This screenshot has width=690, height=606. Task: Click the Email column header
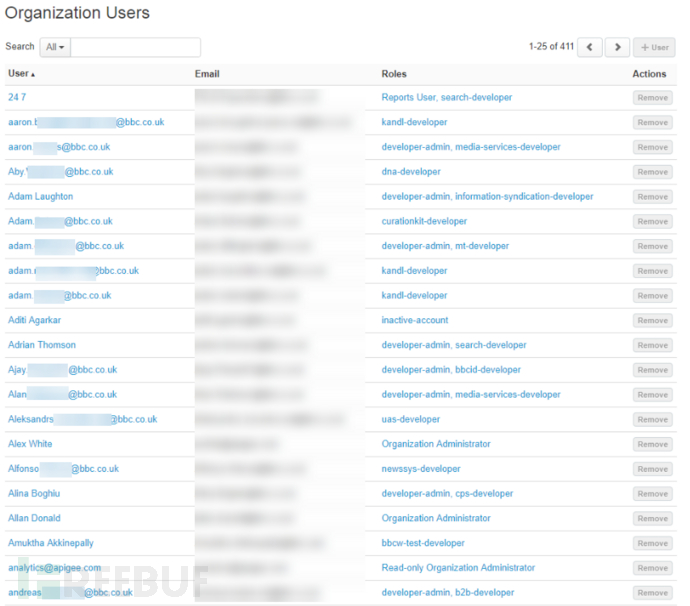[x=207, y=74]
